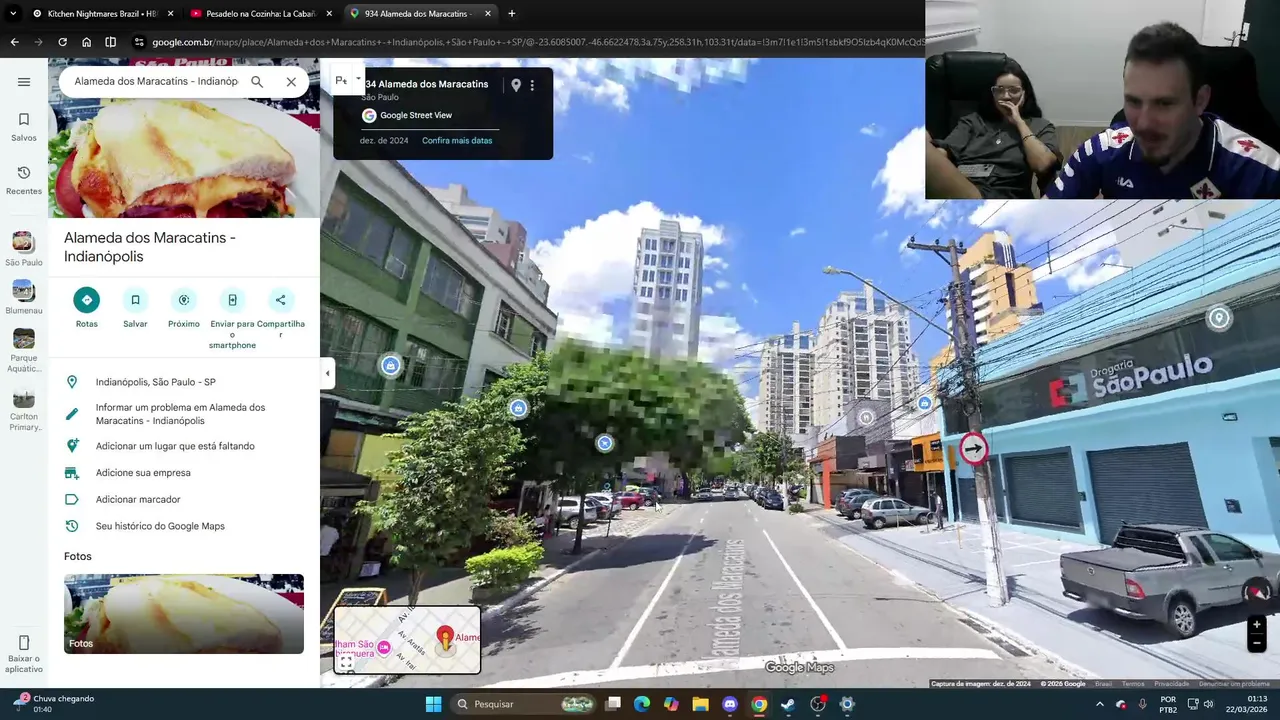Click blue place marker above parked cars
Viewport: 1280px width, 720px height.
coord(605,443)
